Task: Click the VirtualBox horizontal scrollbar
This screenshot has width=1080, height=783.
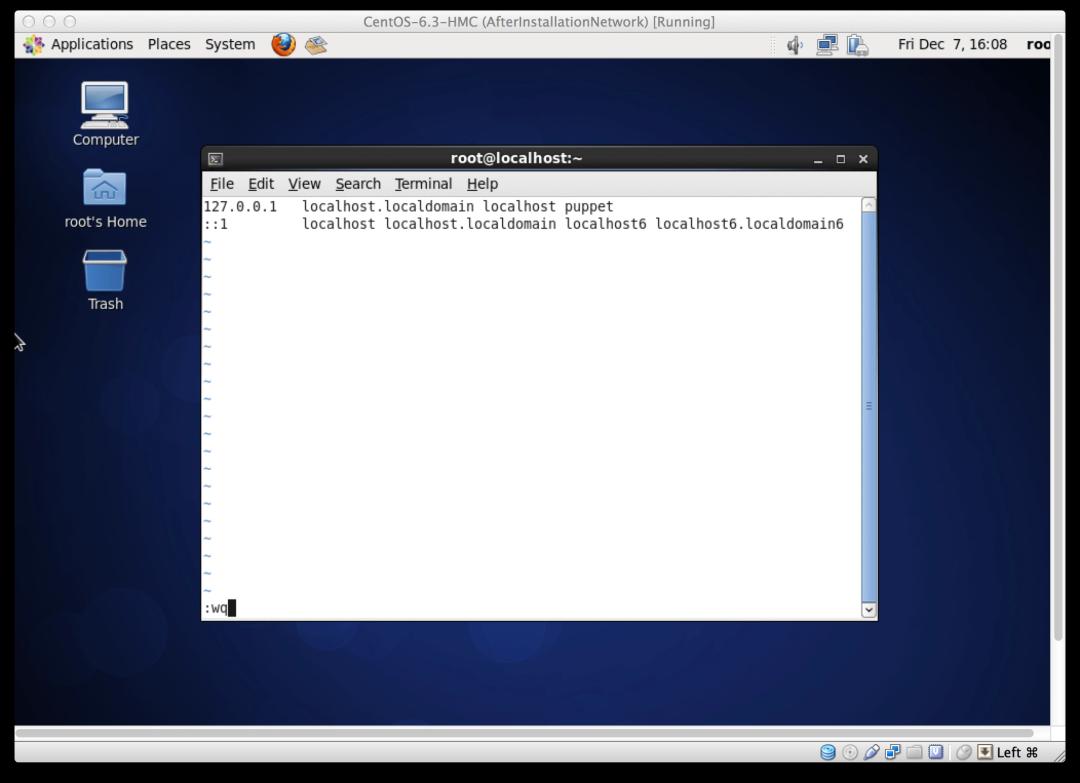Action: (530, 733)
